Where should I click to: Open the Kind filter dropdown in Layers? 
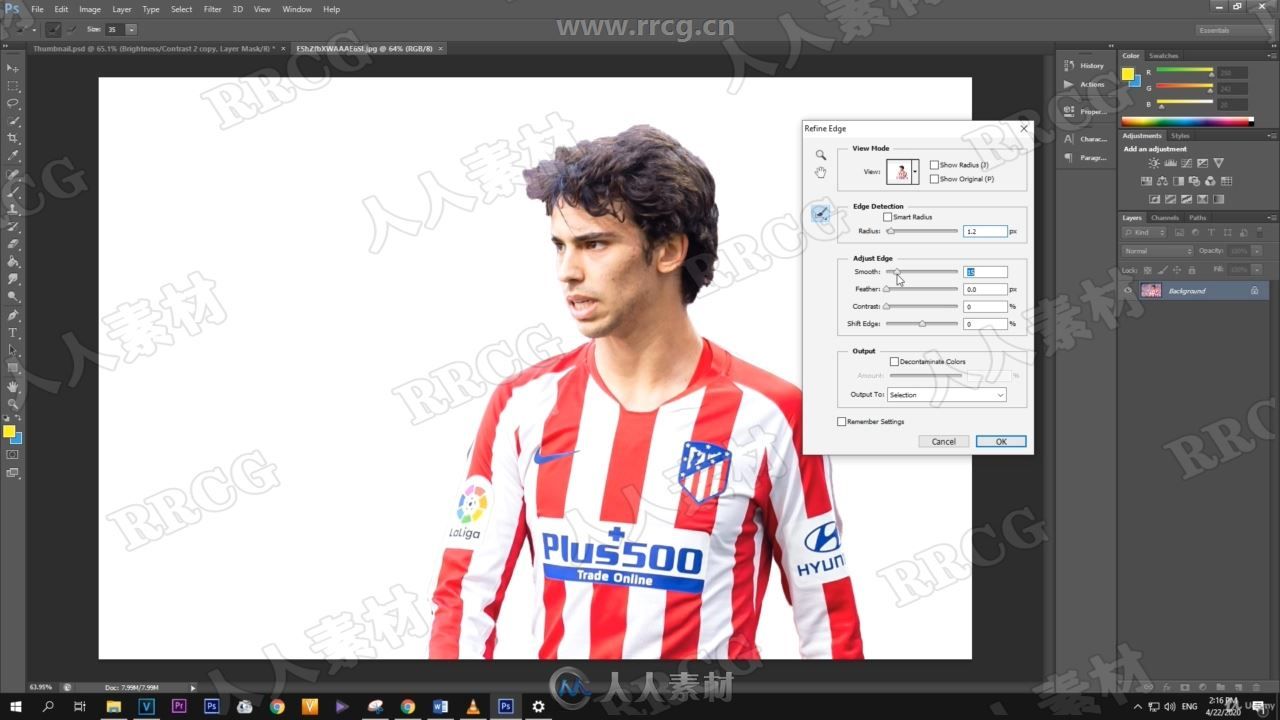click(x=1144, y=232)
